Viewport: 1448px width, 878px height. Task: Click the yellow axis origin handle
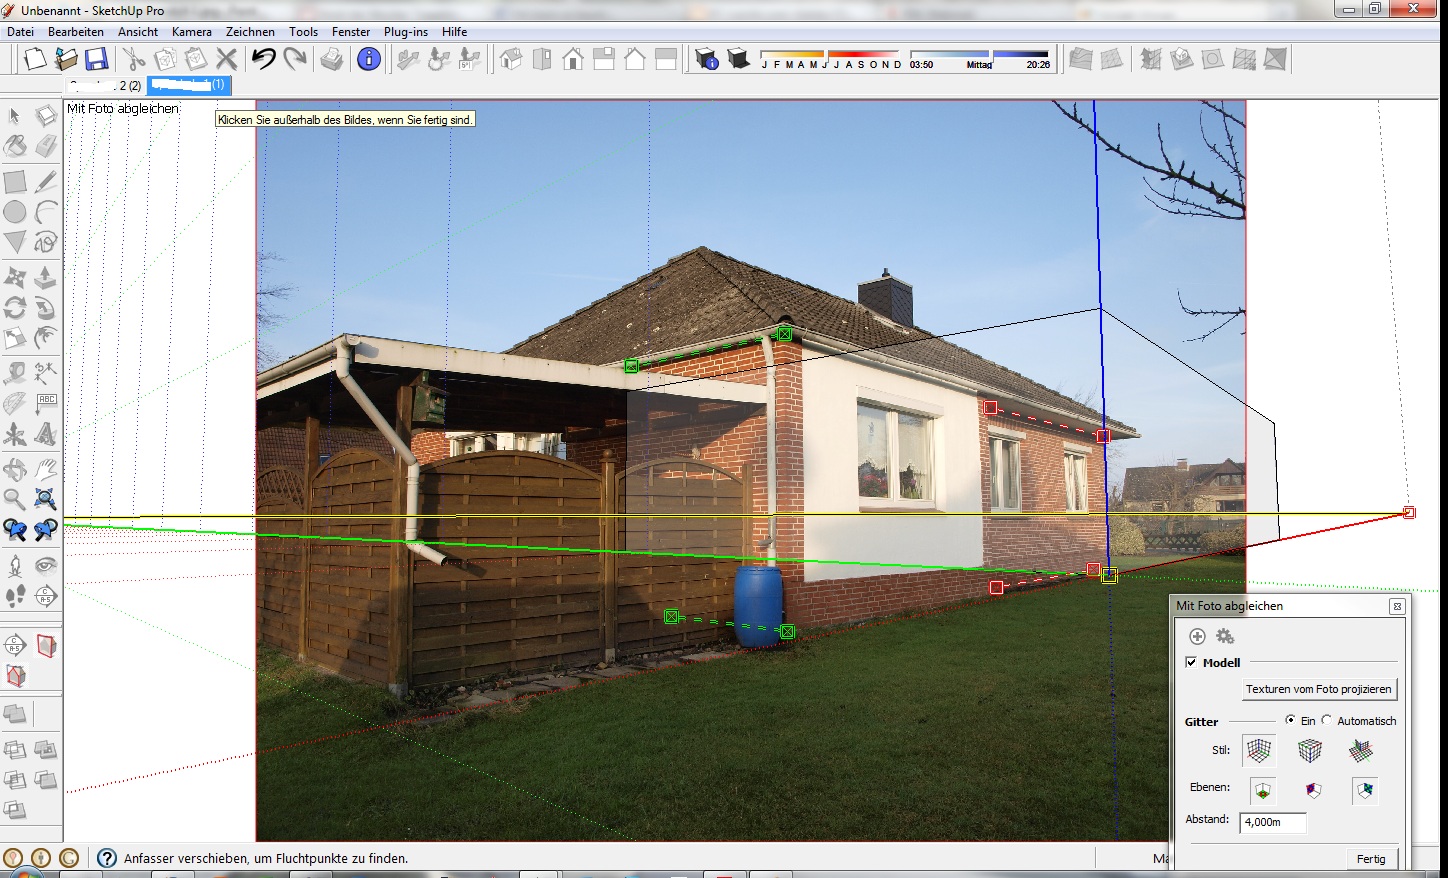1109,576
